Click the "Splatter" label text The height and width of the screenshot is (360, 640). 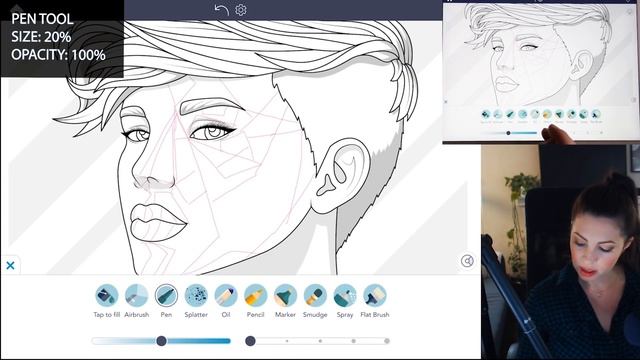[196, 315]
